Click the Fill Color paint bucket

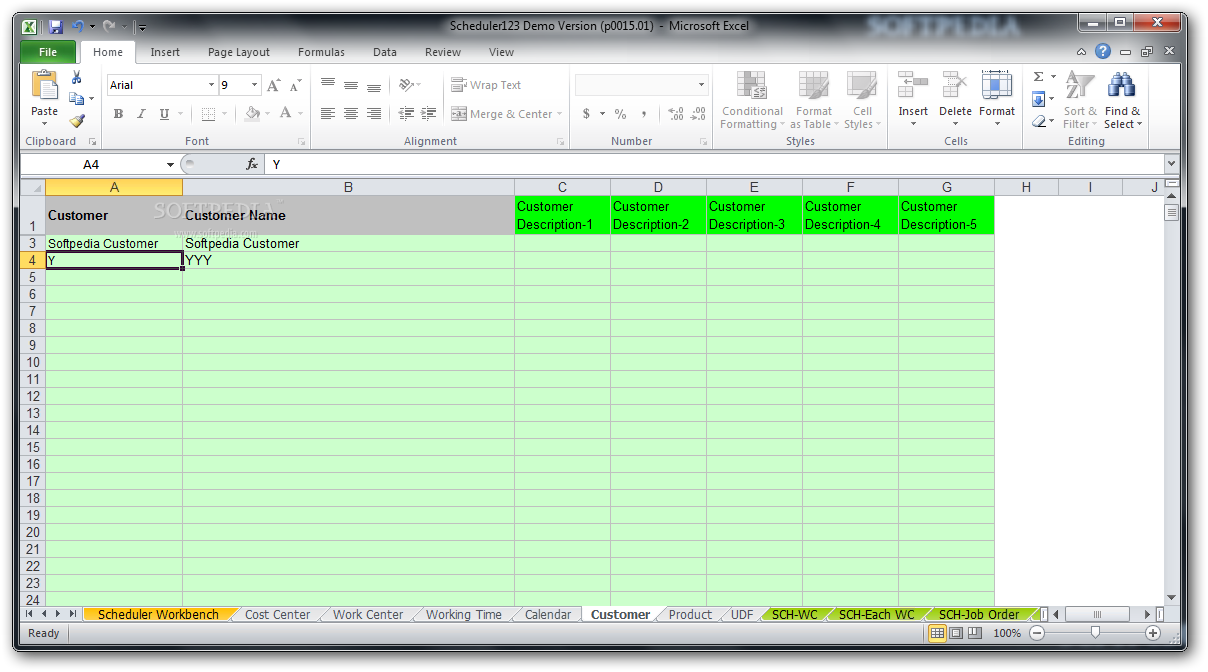click(251, 114)
